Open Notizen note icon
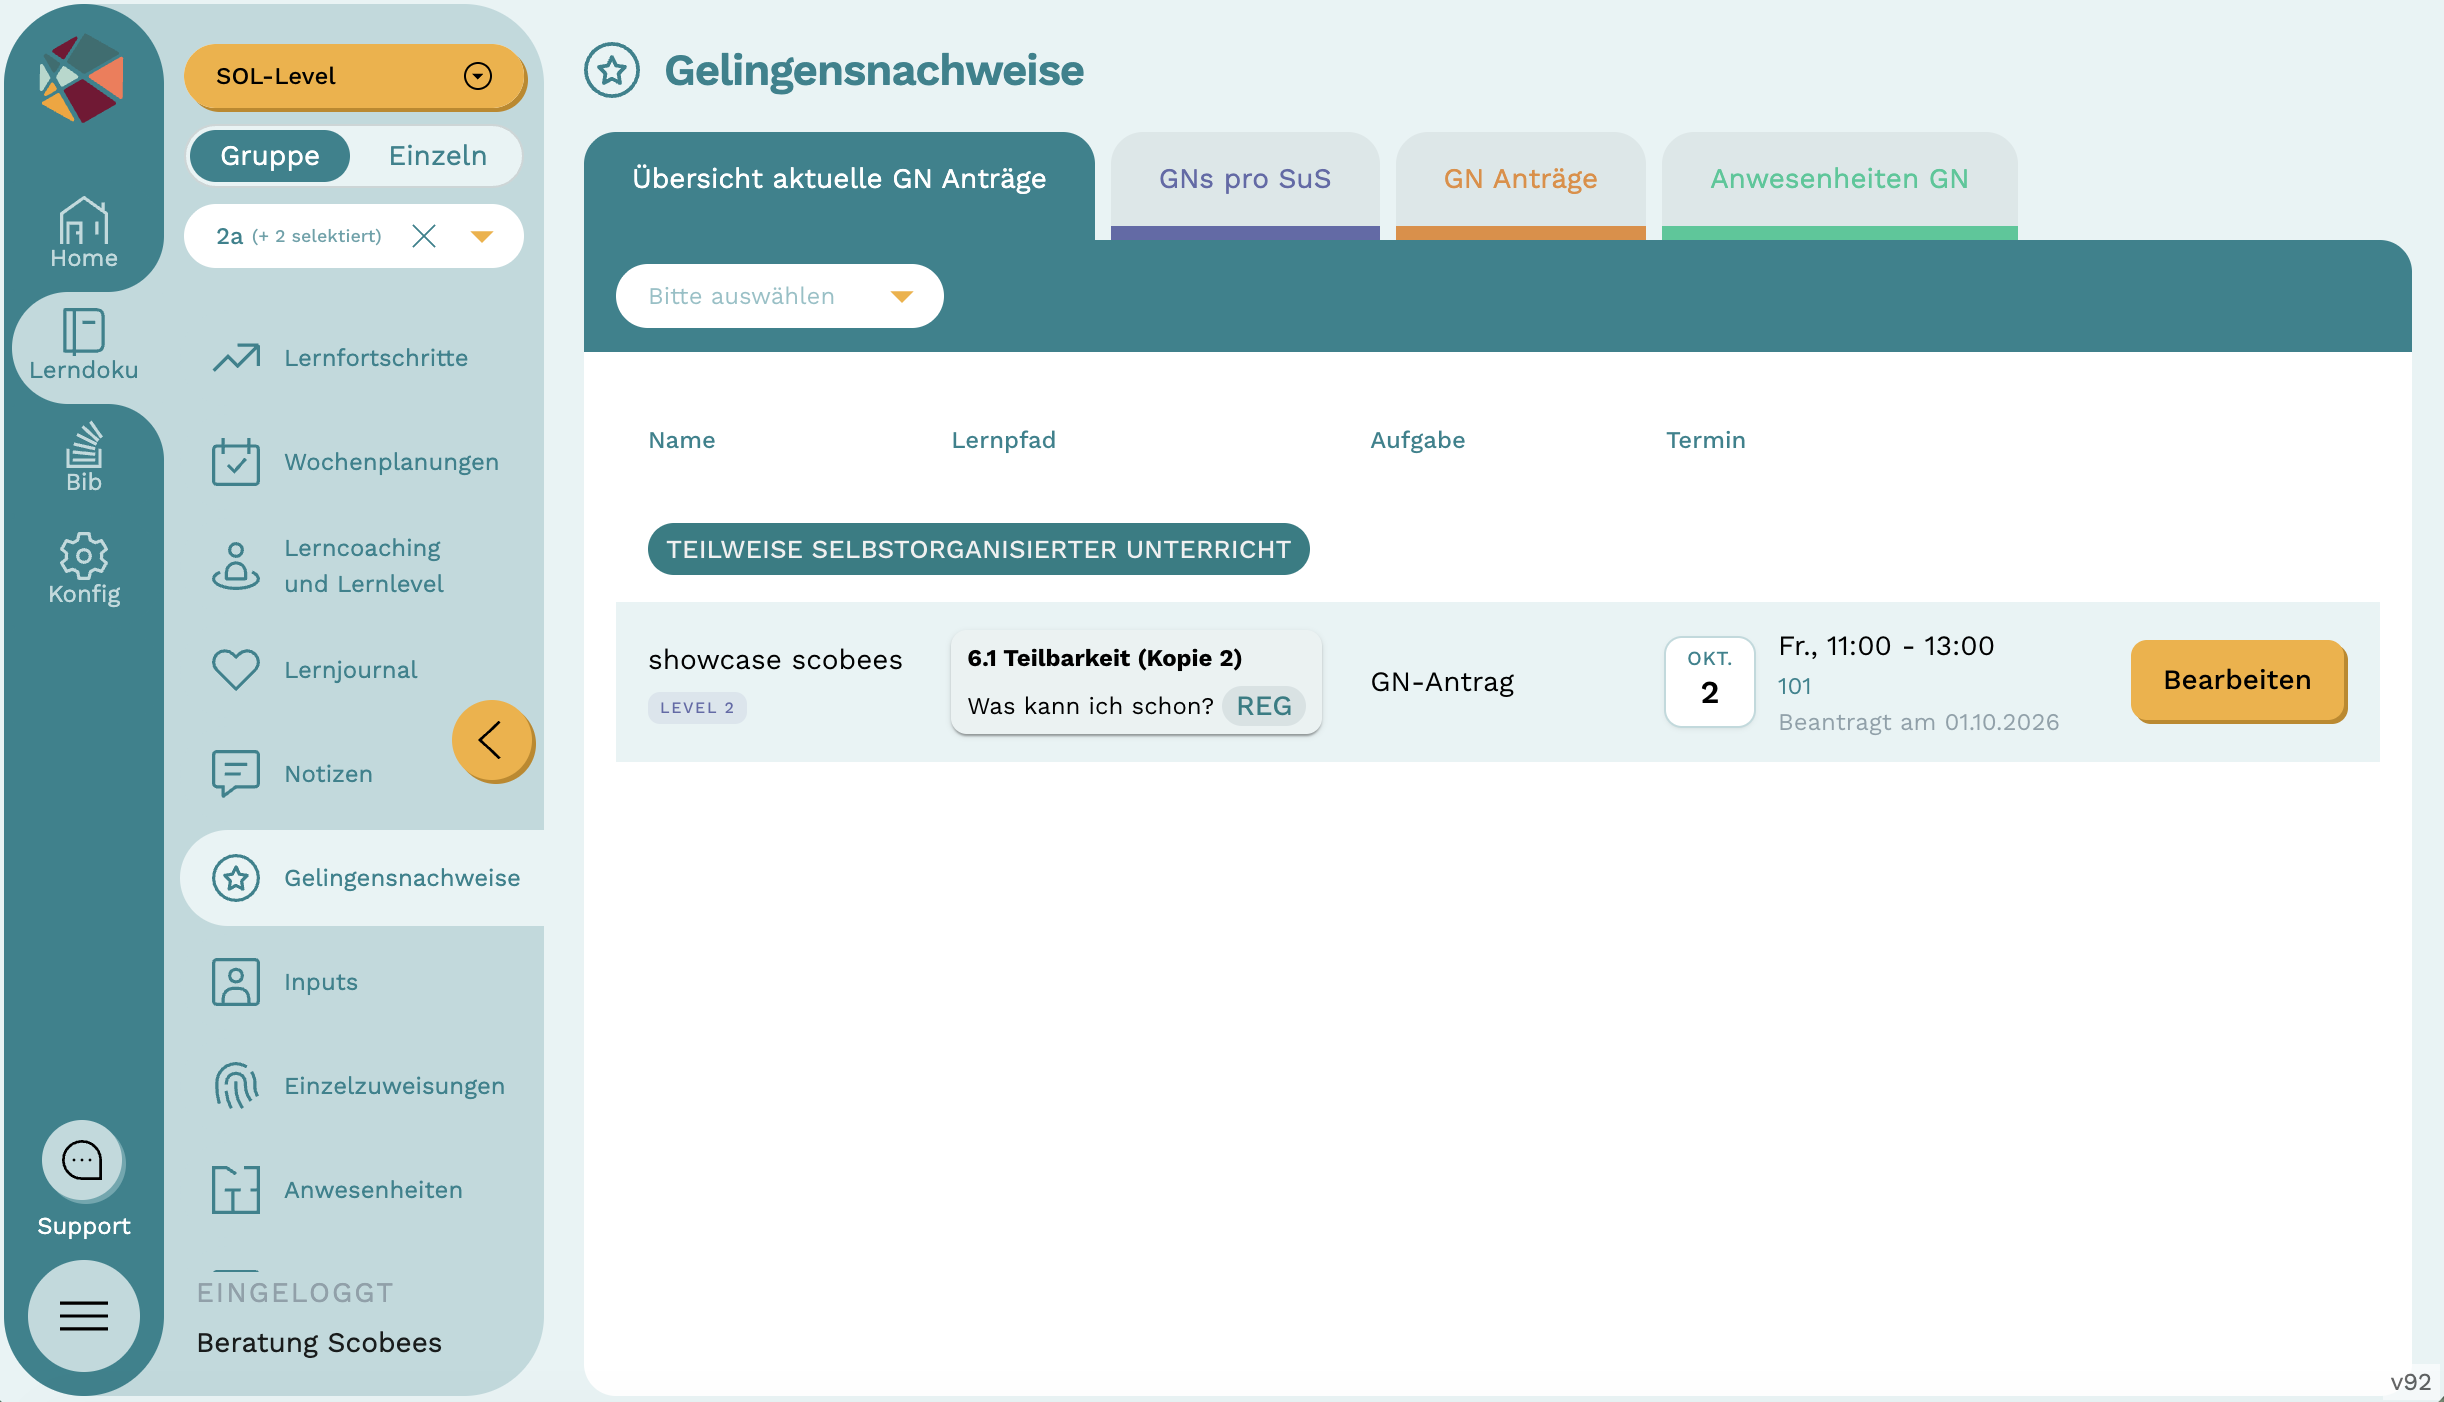 click(x=236, y=774)
